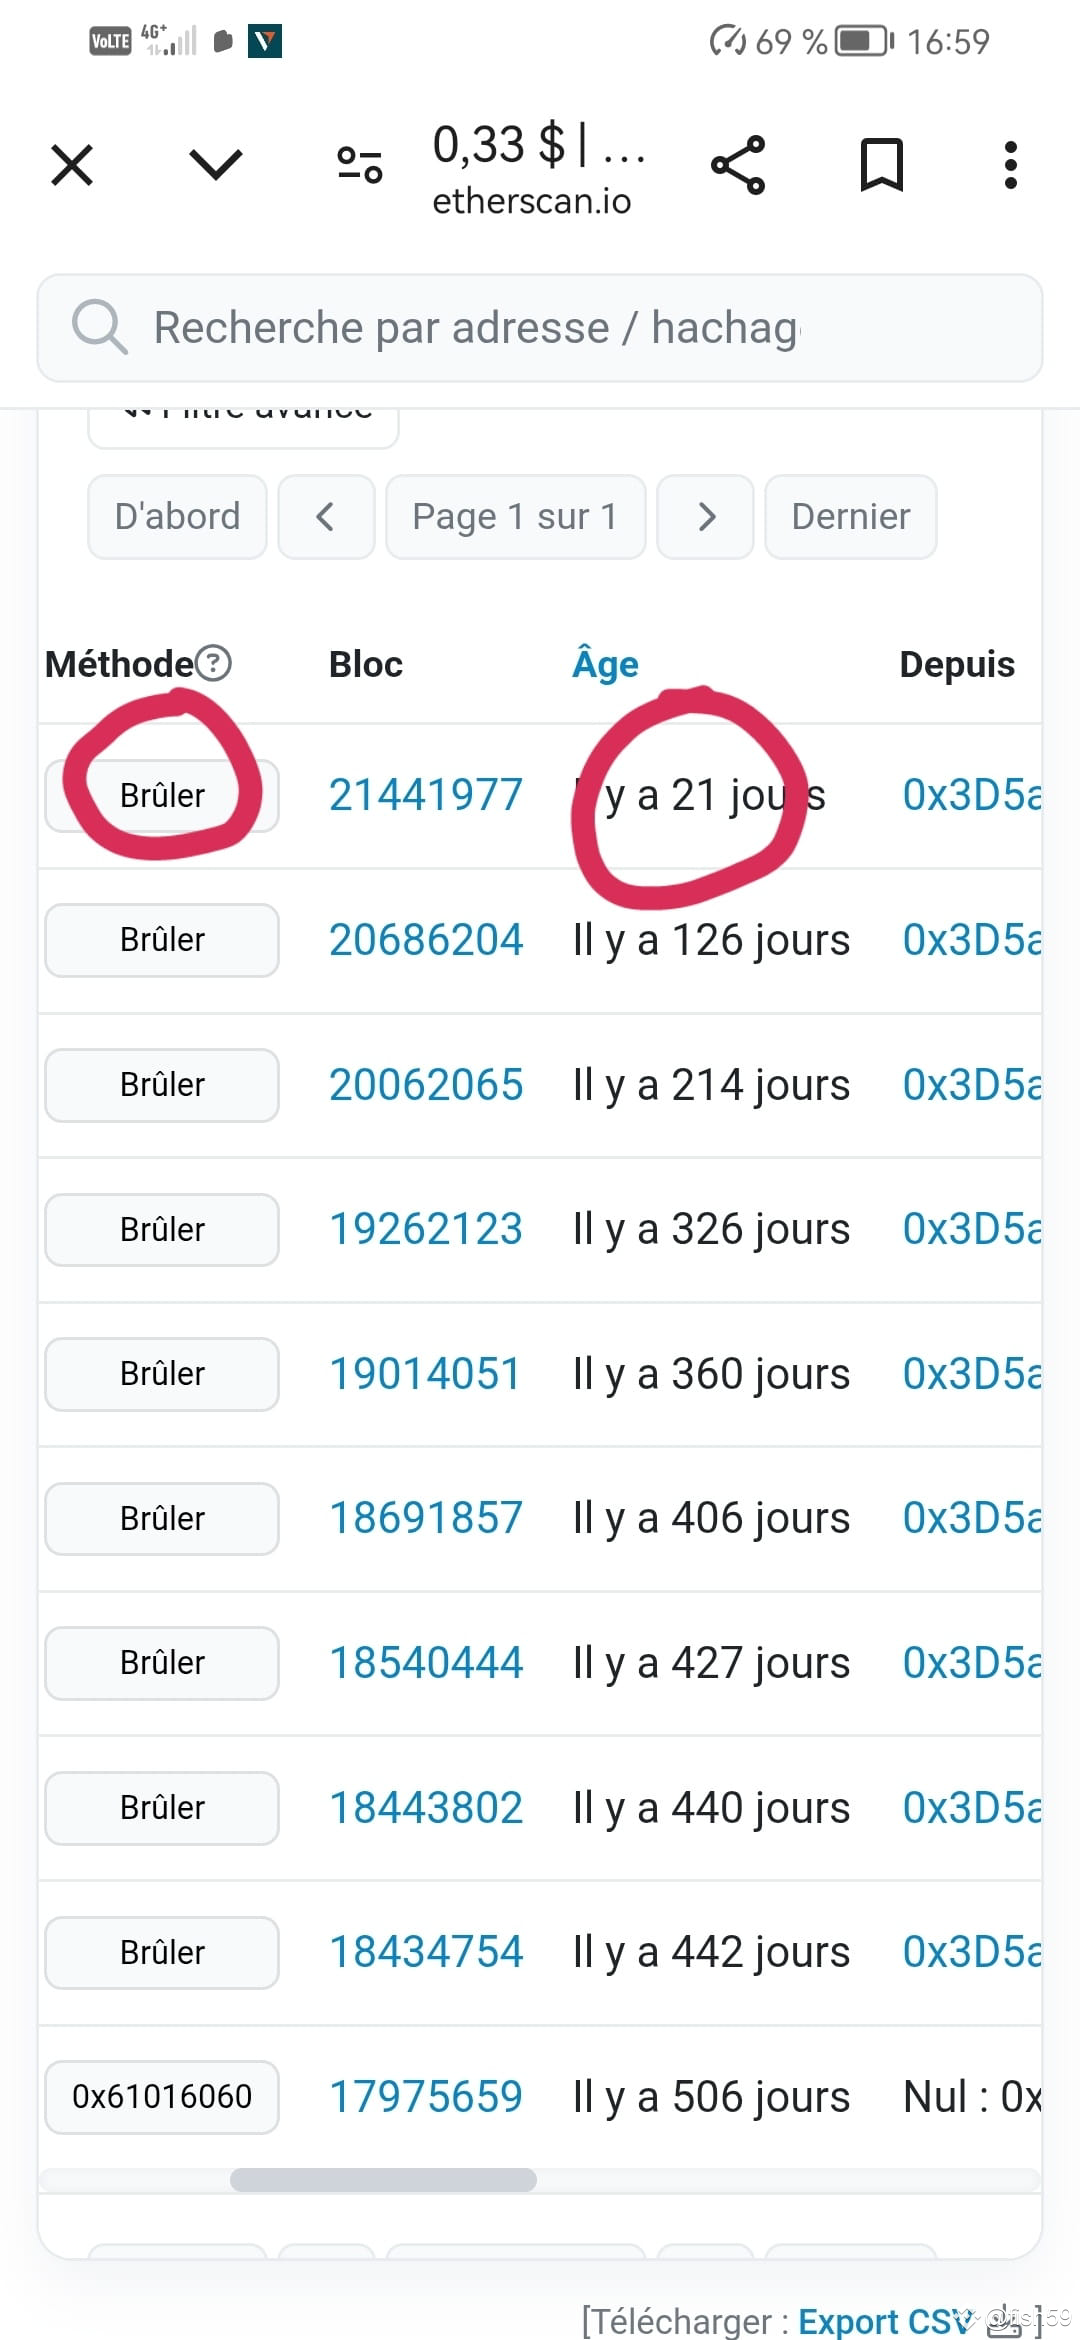
Task: Go to next page with right chevron
Action: [705, 516]
